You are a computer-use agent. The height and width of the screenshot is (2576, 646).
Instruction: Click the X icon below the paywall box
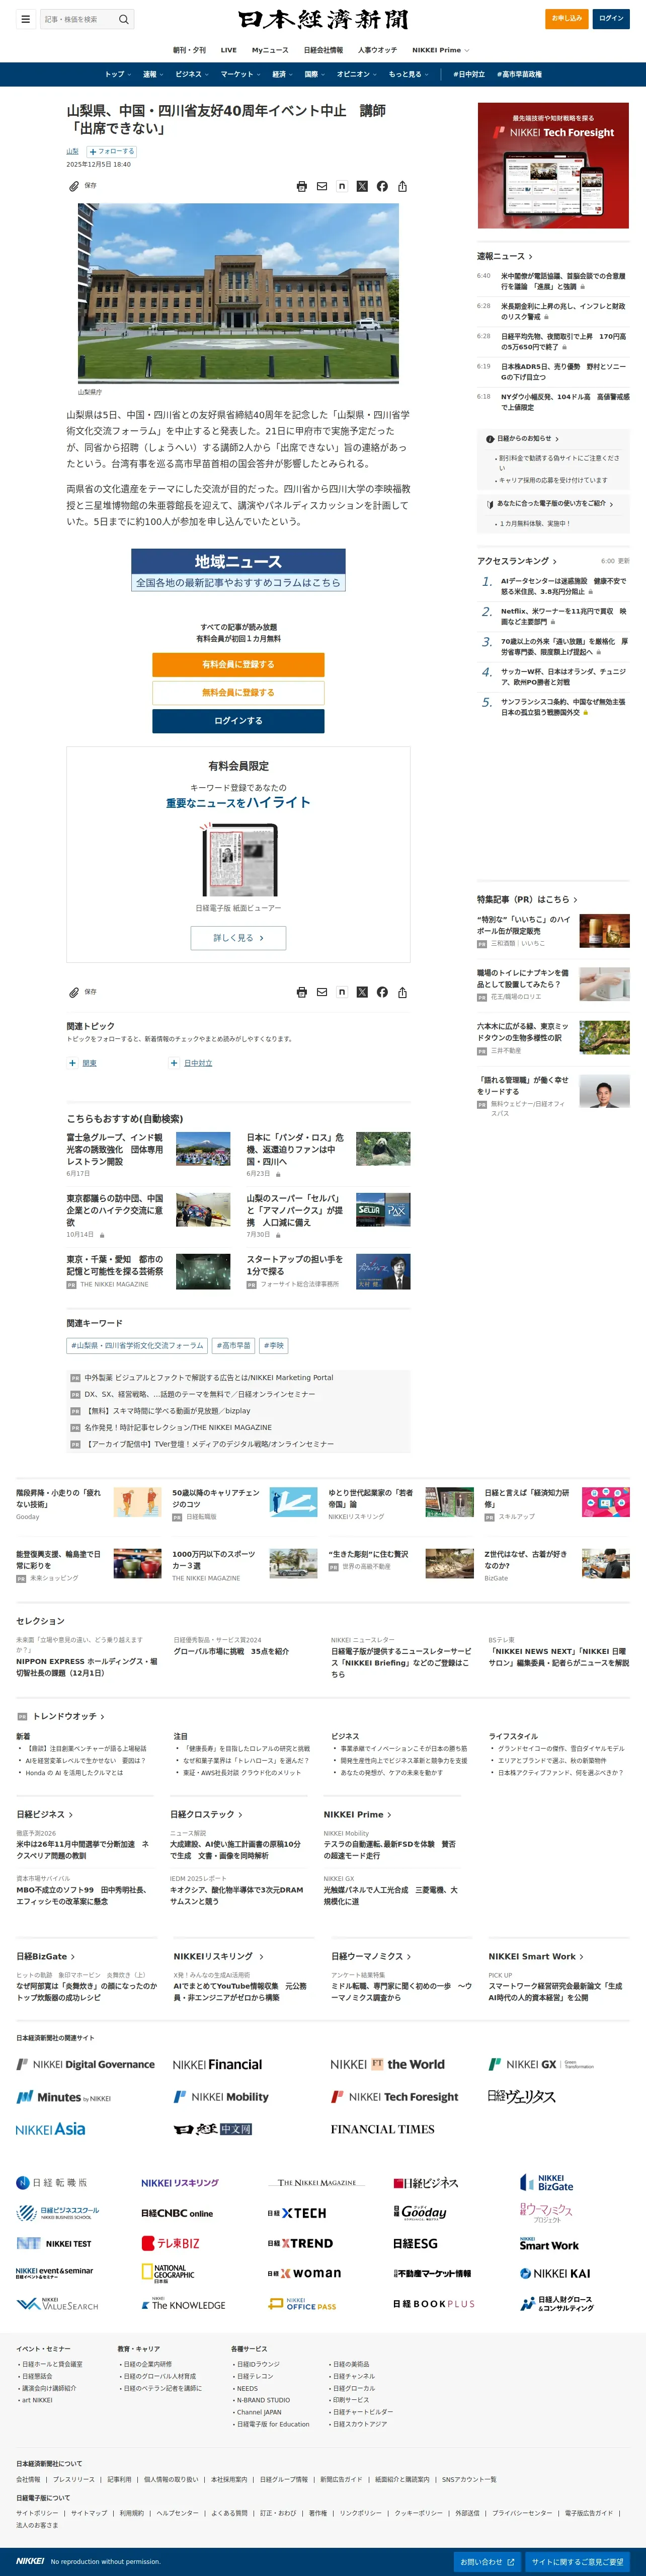(x=362, y=992)
